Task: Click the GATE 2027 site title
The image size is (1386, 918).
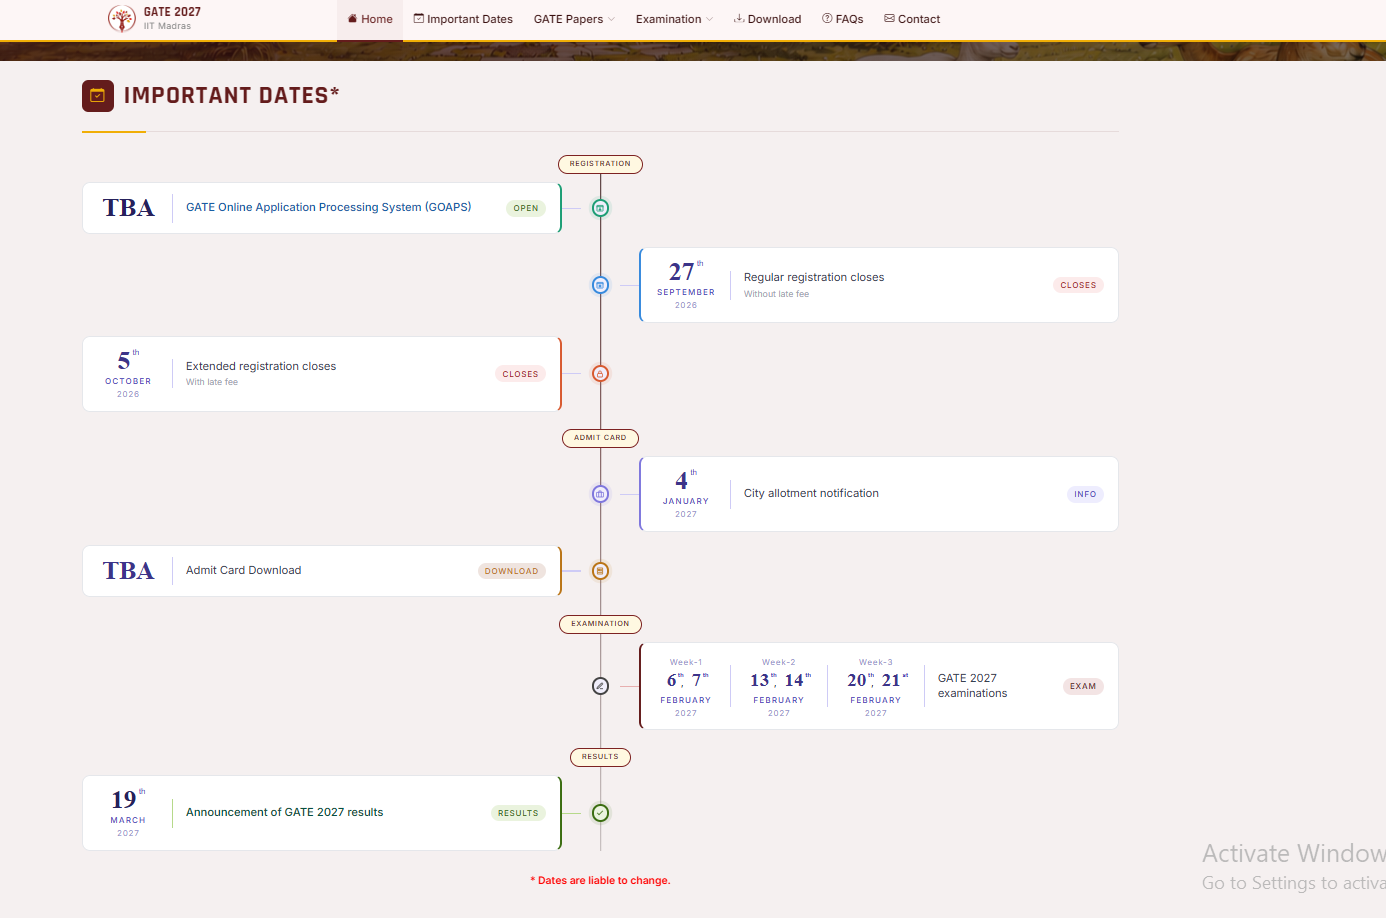Action: click(x=172, y=12)
